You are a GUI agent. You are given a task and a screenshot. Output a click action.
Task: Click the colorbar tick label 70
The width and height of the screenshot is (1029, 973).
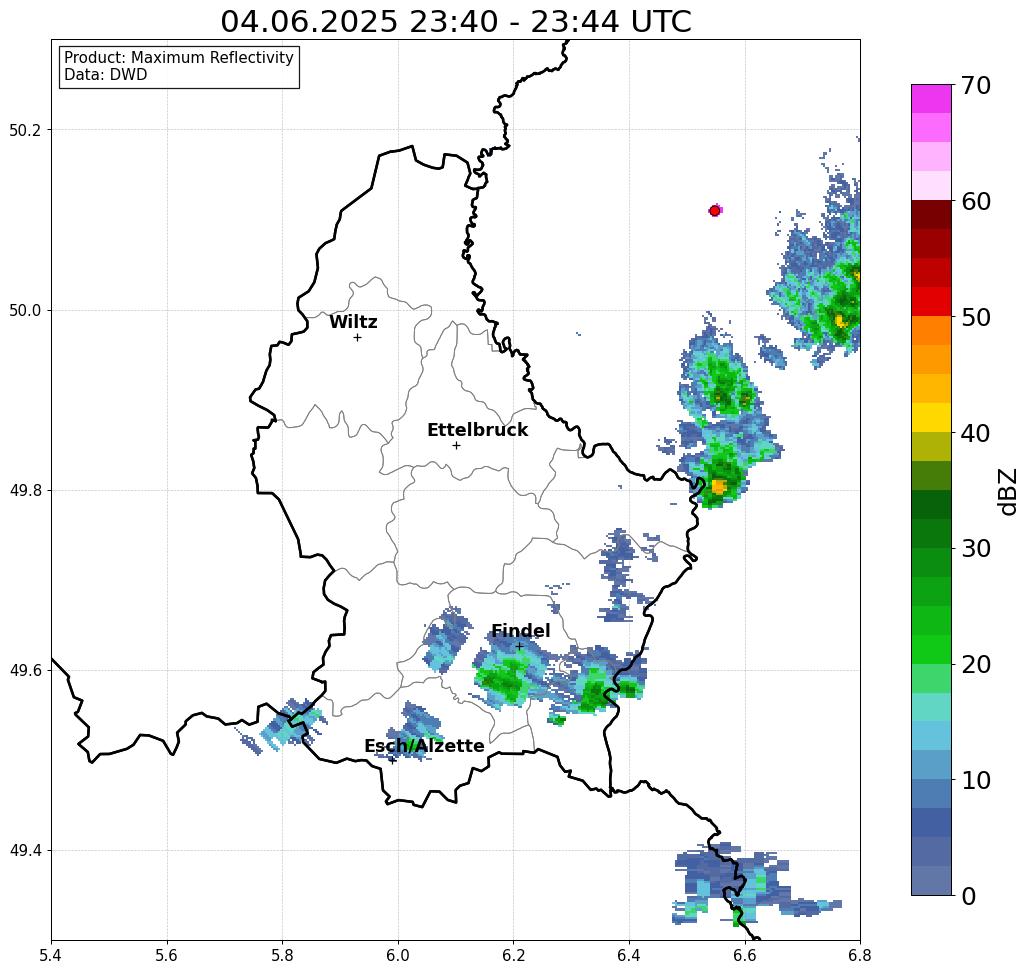(x=975, y=85)
